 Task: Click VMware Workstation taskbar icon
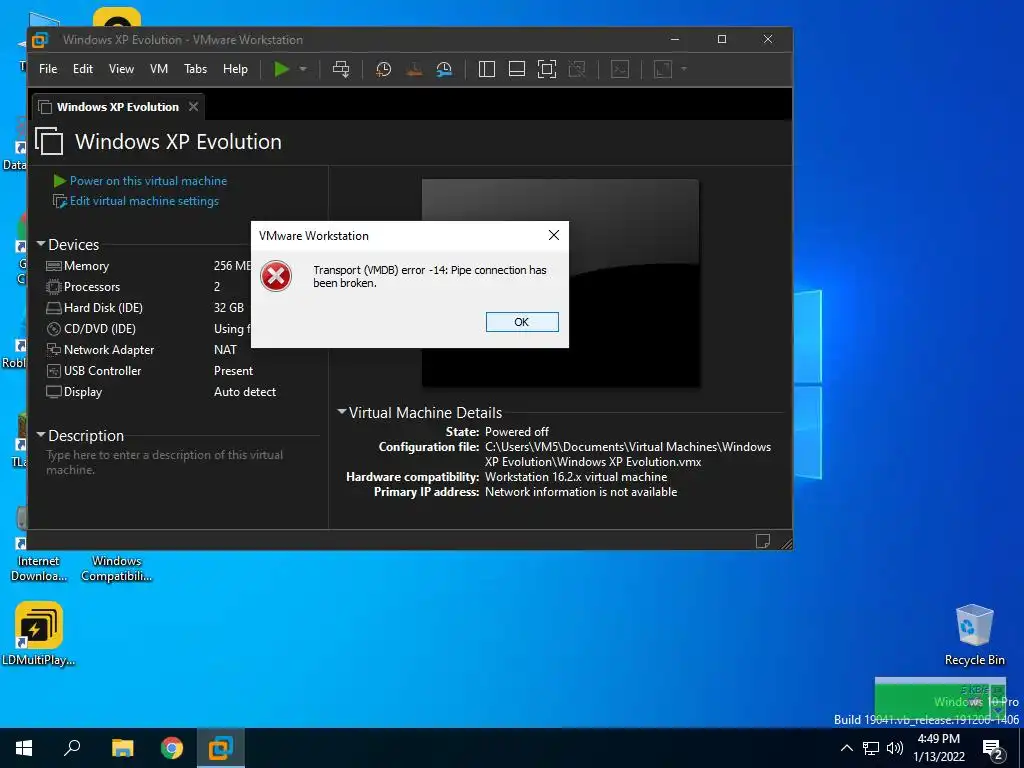pos(221,748)
